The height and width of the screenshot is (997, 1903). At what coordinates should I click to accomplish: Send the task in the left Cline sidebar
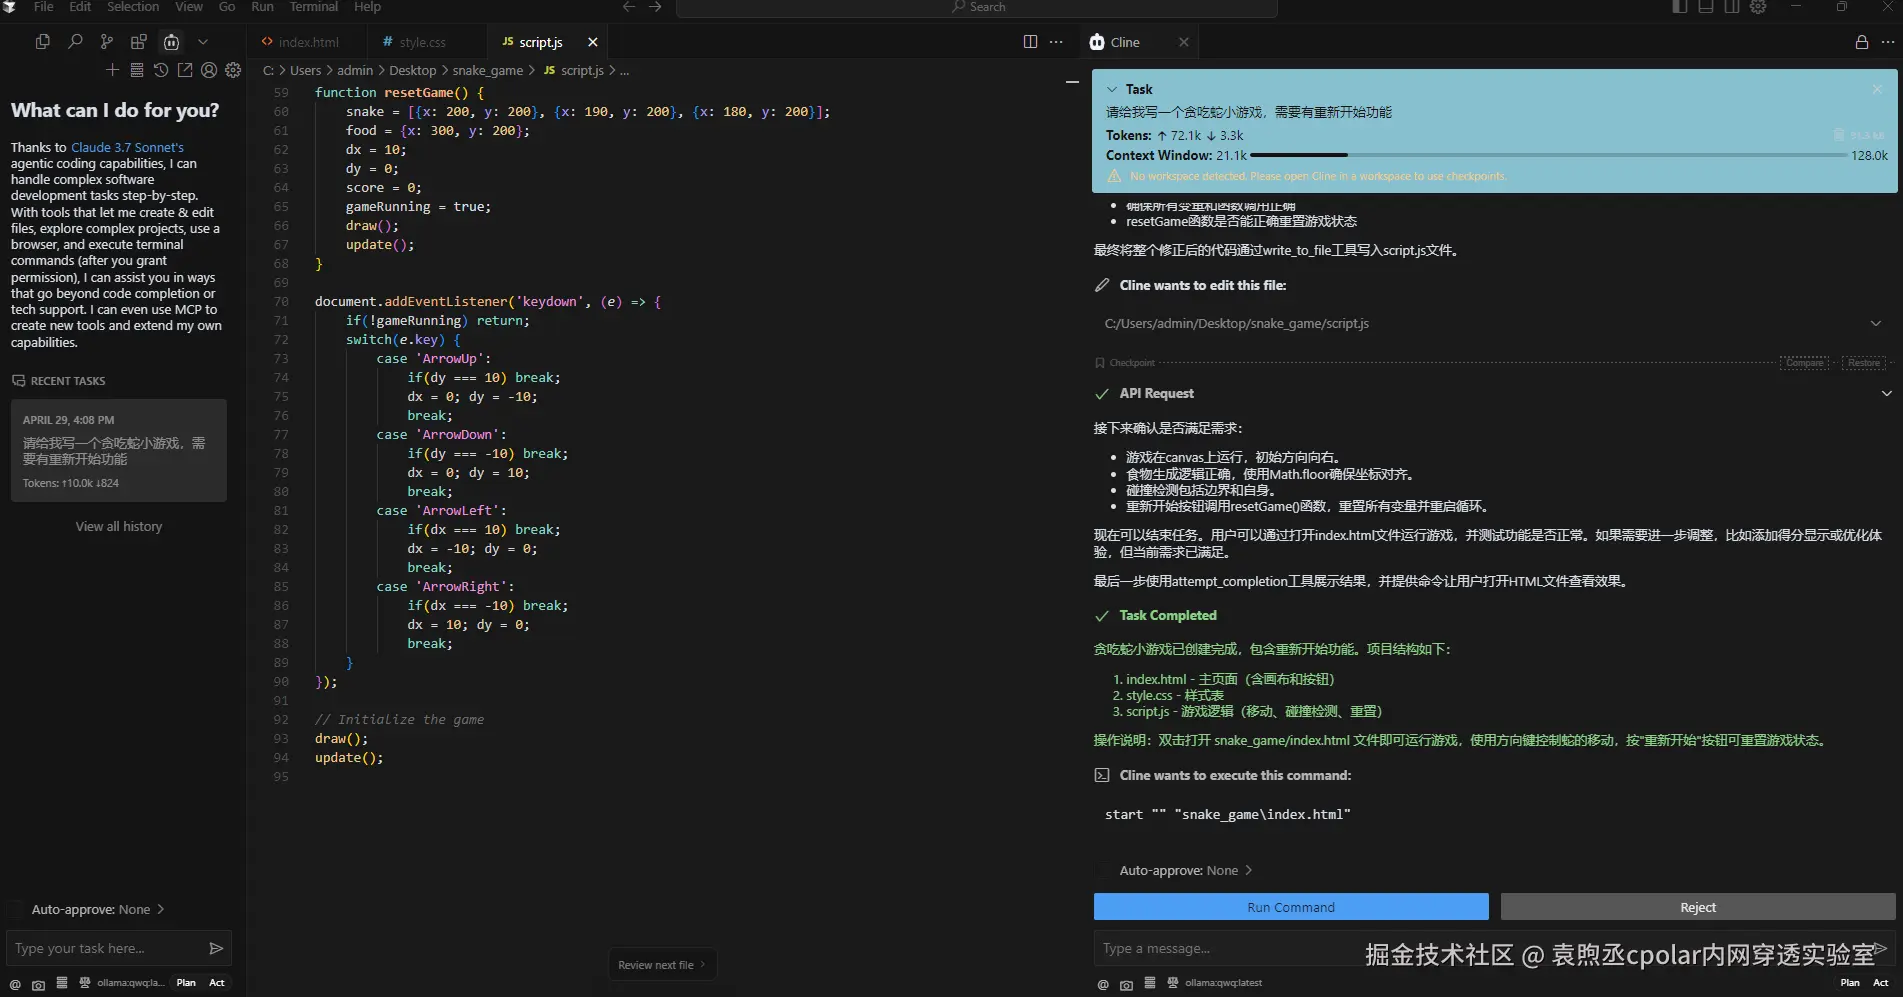216,948
